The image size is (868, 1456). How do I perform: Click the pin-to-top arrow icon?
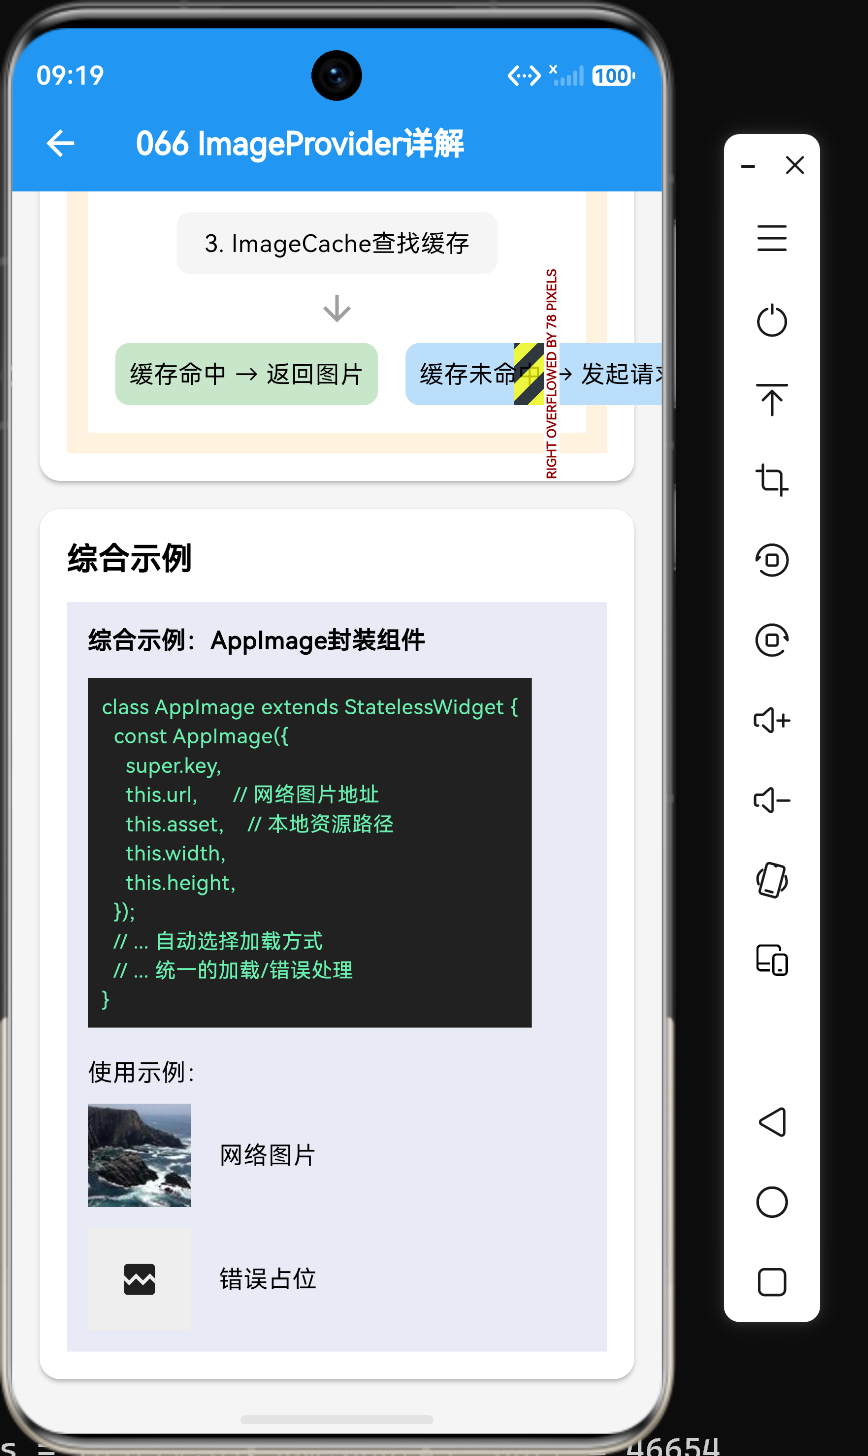772,400
